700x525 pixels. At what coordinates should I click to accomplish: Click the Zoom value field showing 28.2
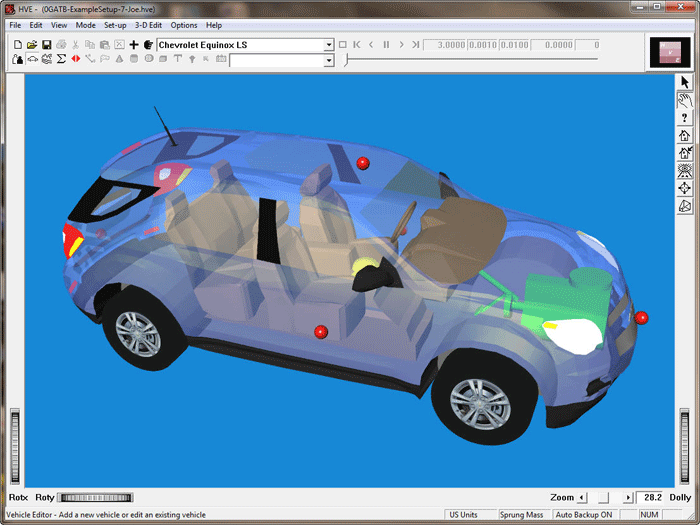click(651, 497)
